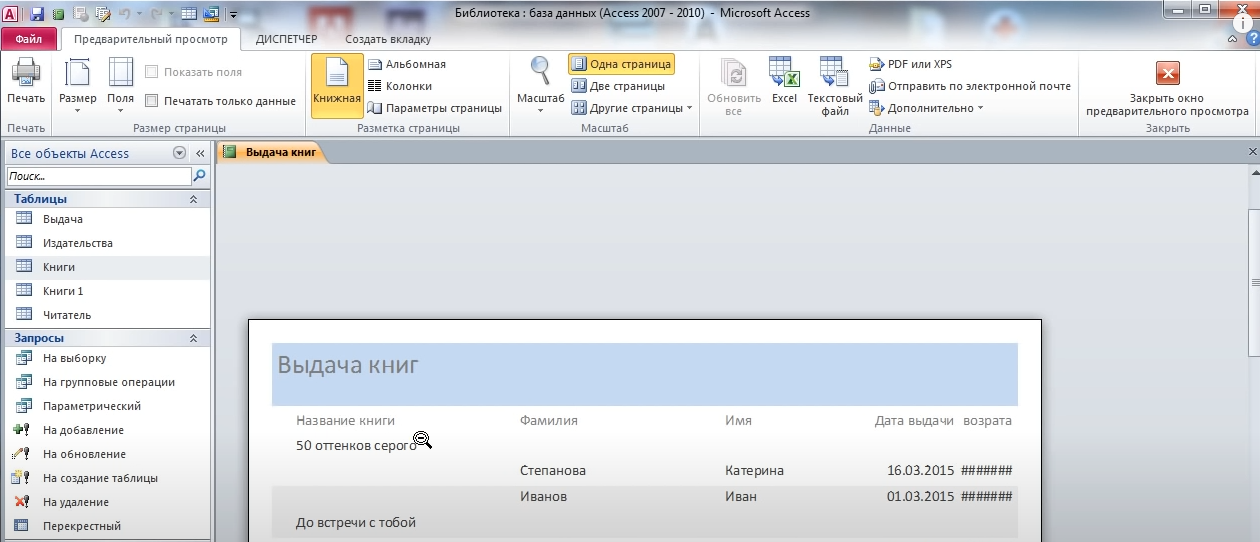
Task: Open the quick access toolbar customize arrow
Action: click(233, 15)
